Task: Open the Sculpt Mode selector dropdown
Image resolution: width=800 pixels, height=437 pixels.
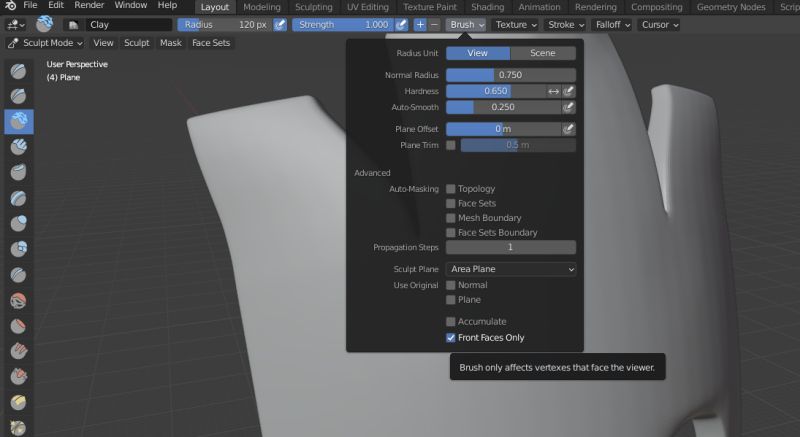Action: click(x=45, y=43)
